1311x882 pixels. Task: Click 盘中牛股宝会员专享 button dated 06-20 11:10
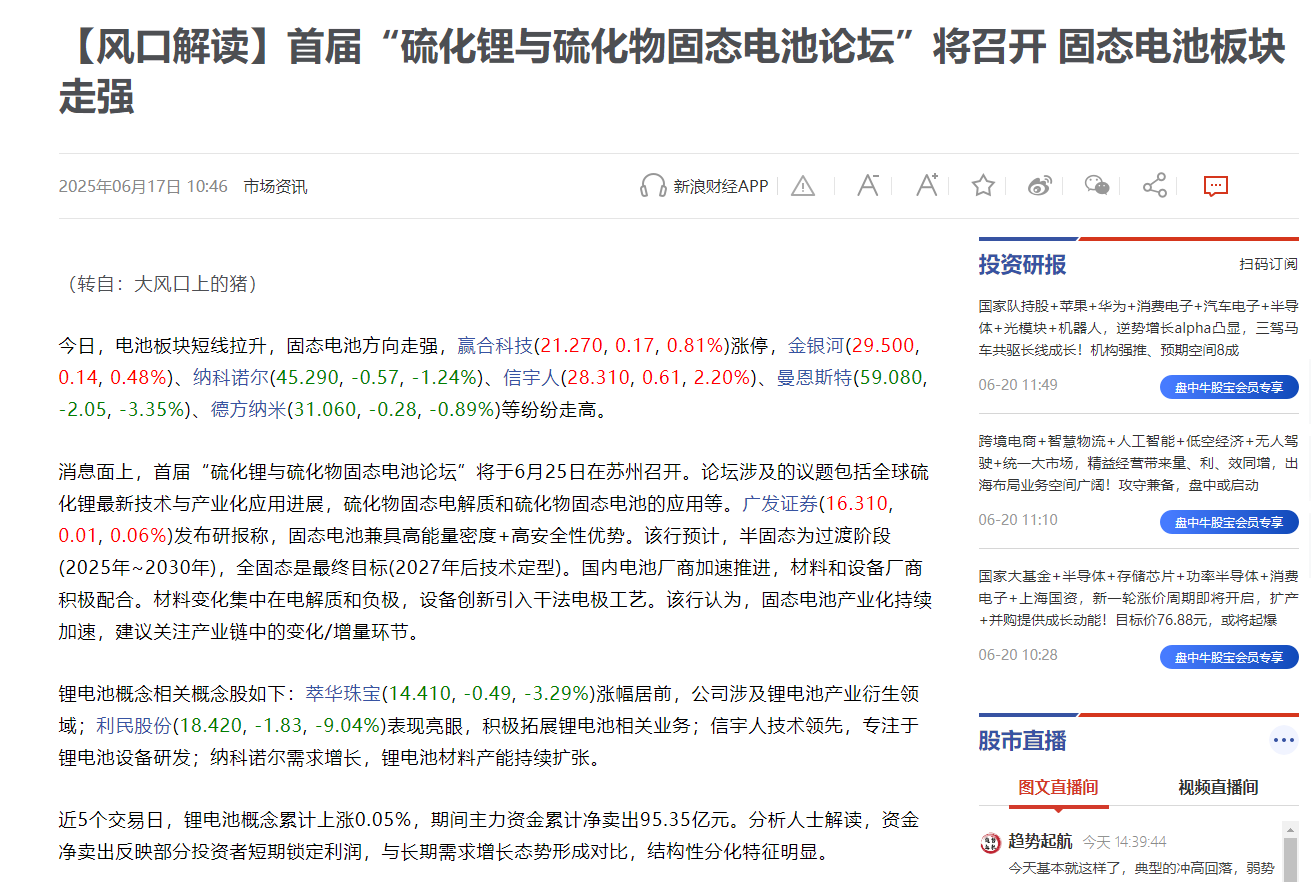point(1229,522)
